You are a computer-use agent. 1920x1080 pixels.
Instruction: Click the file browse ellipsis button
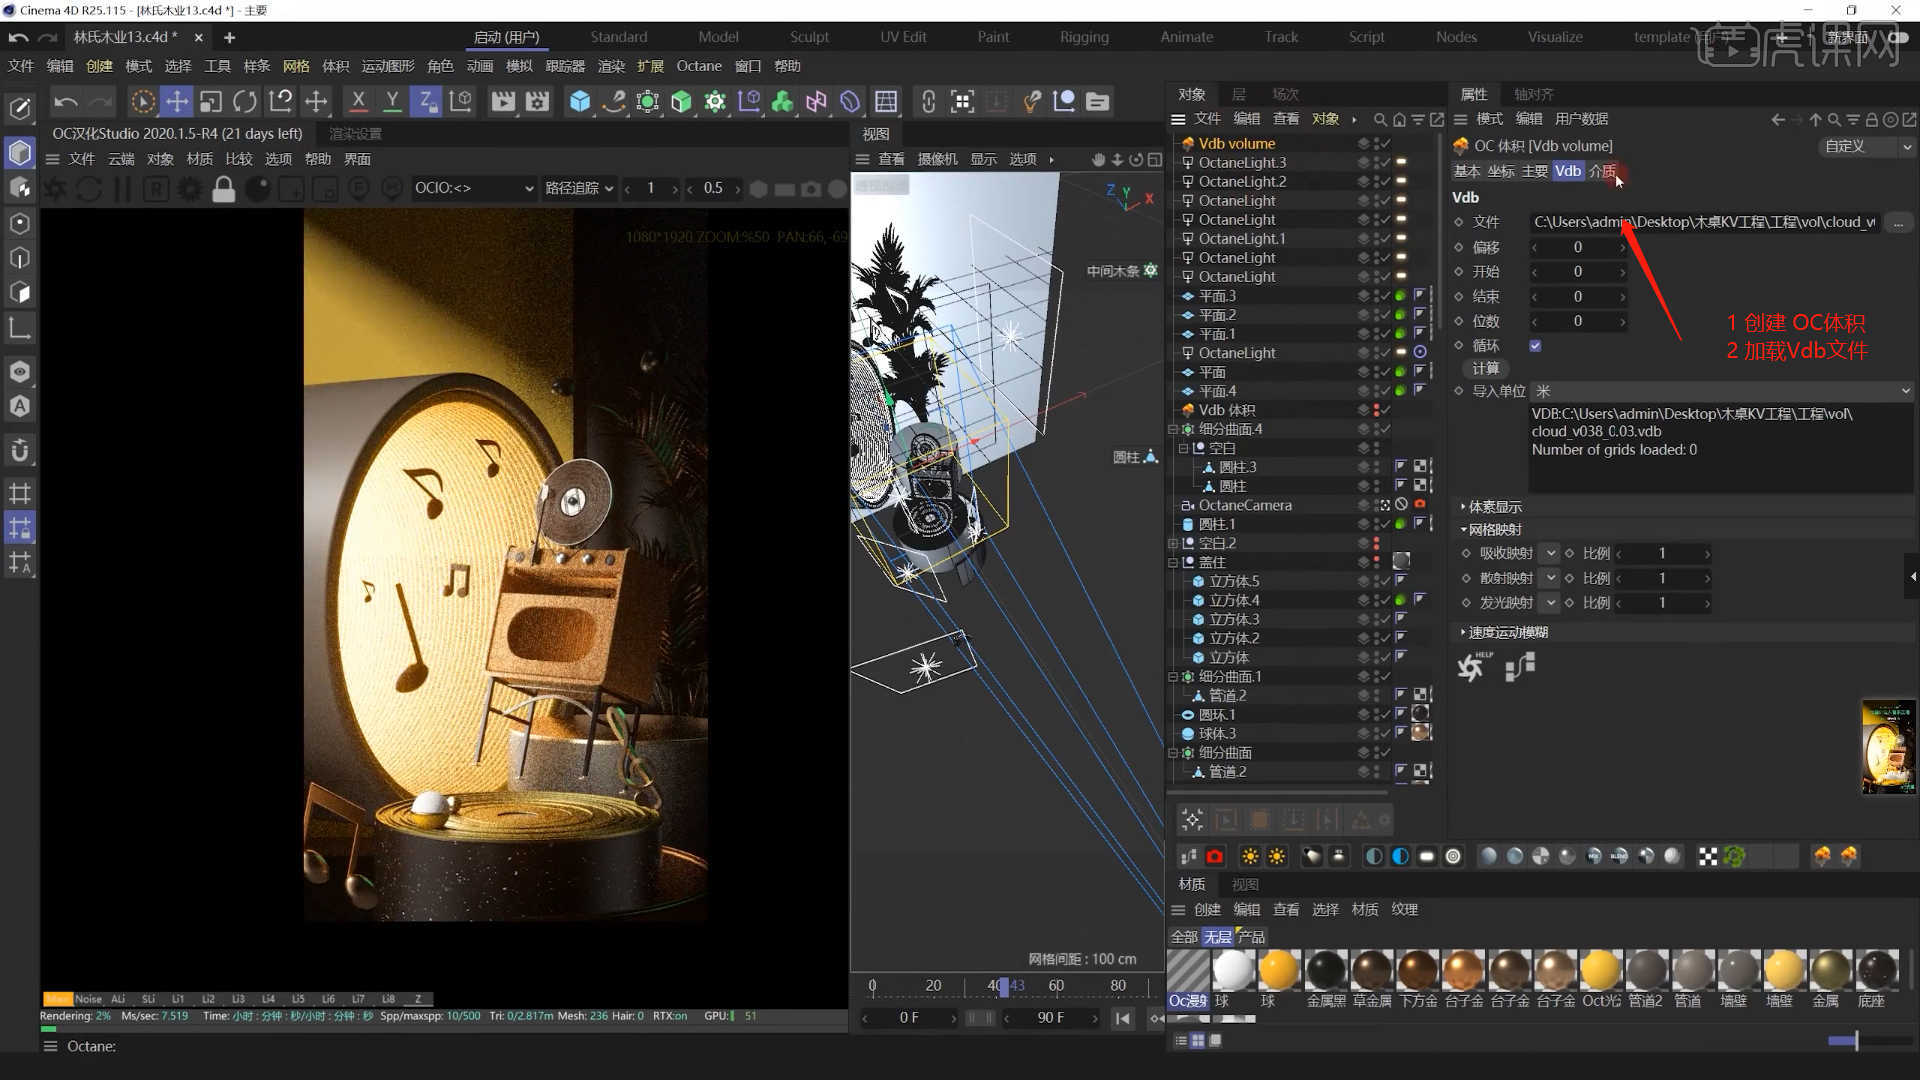click(x=1898, y=222)
